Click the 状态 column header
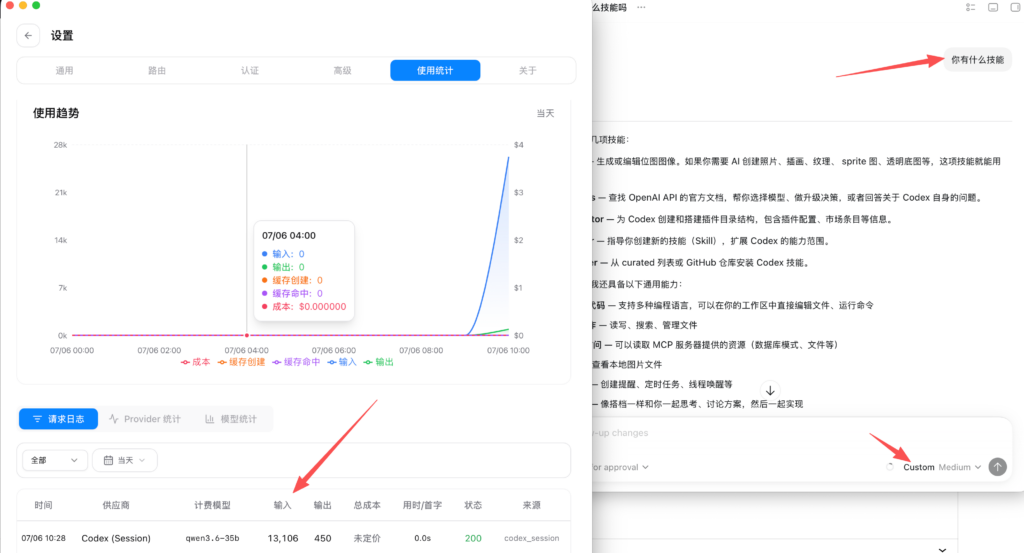1024x553 pixels. 473,505
